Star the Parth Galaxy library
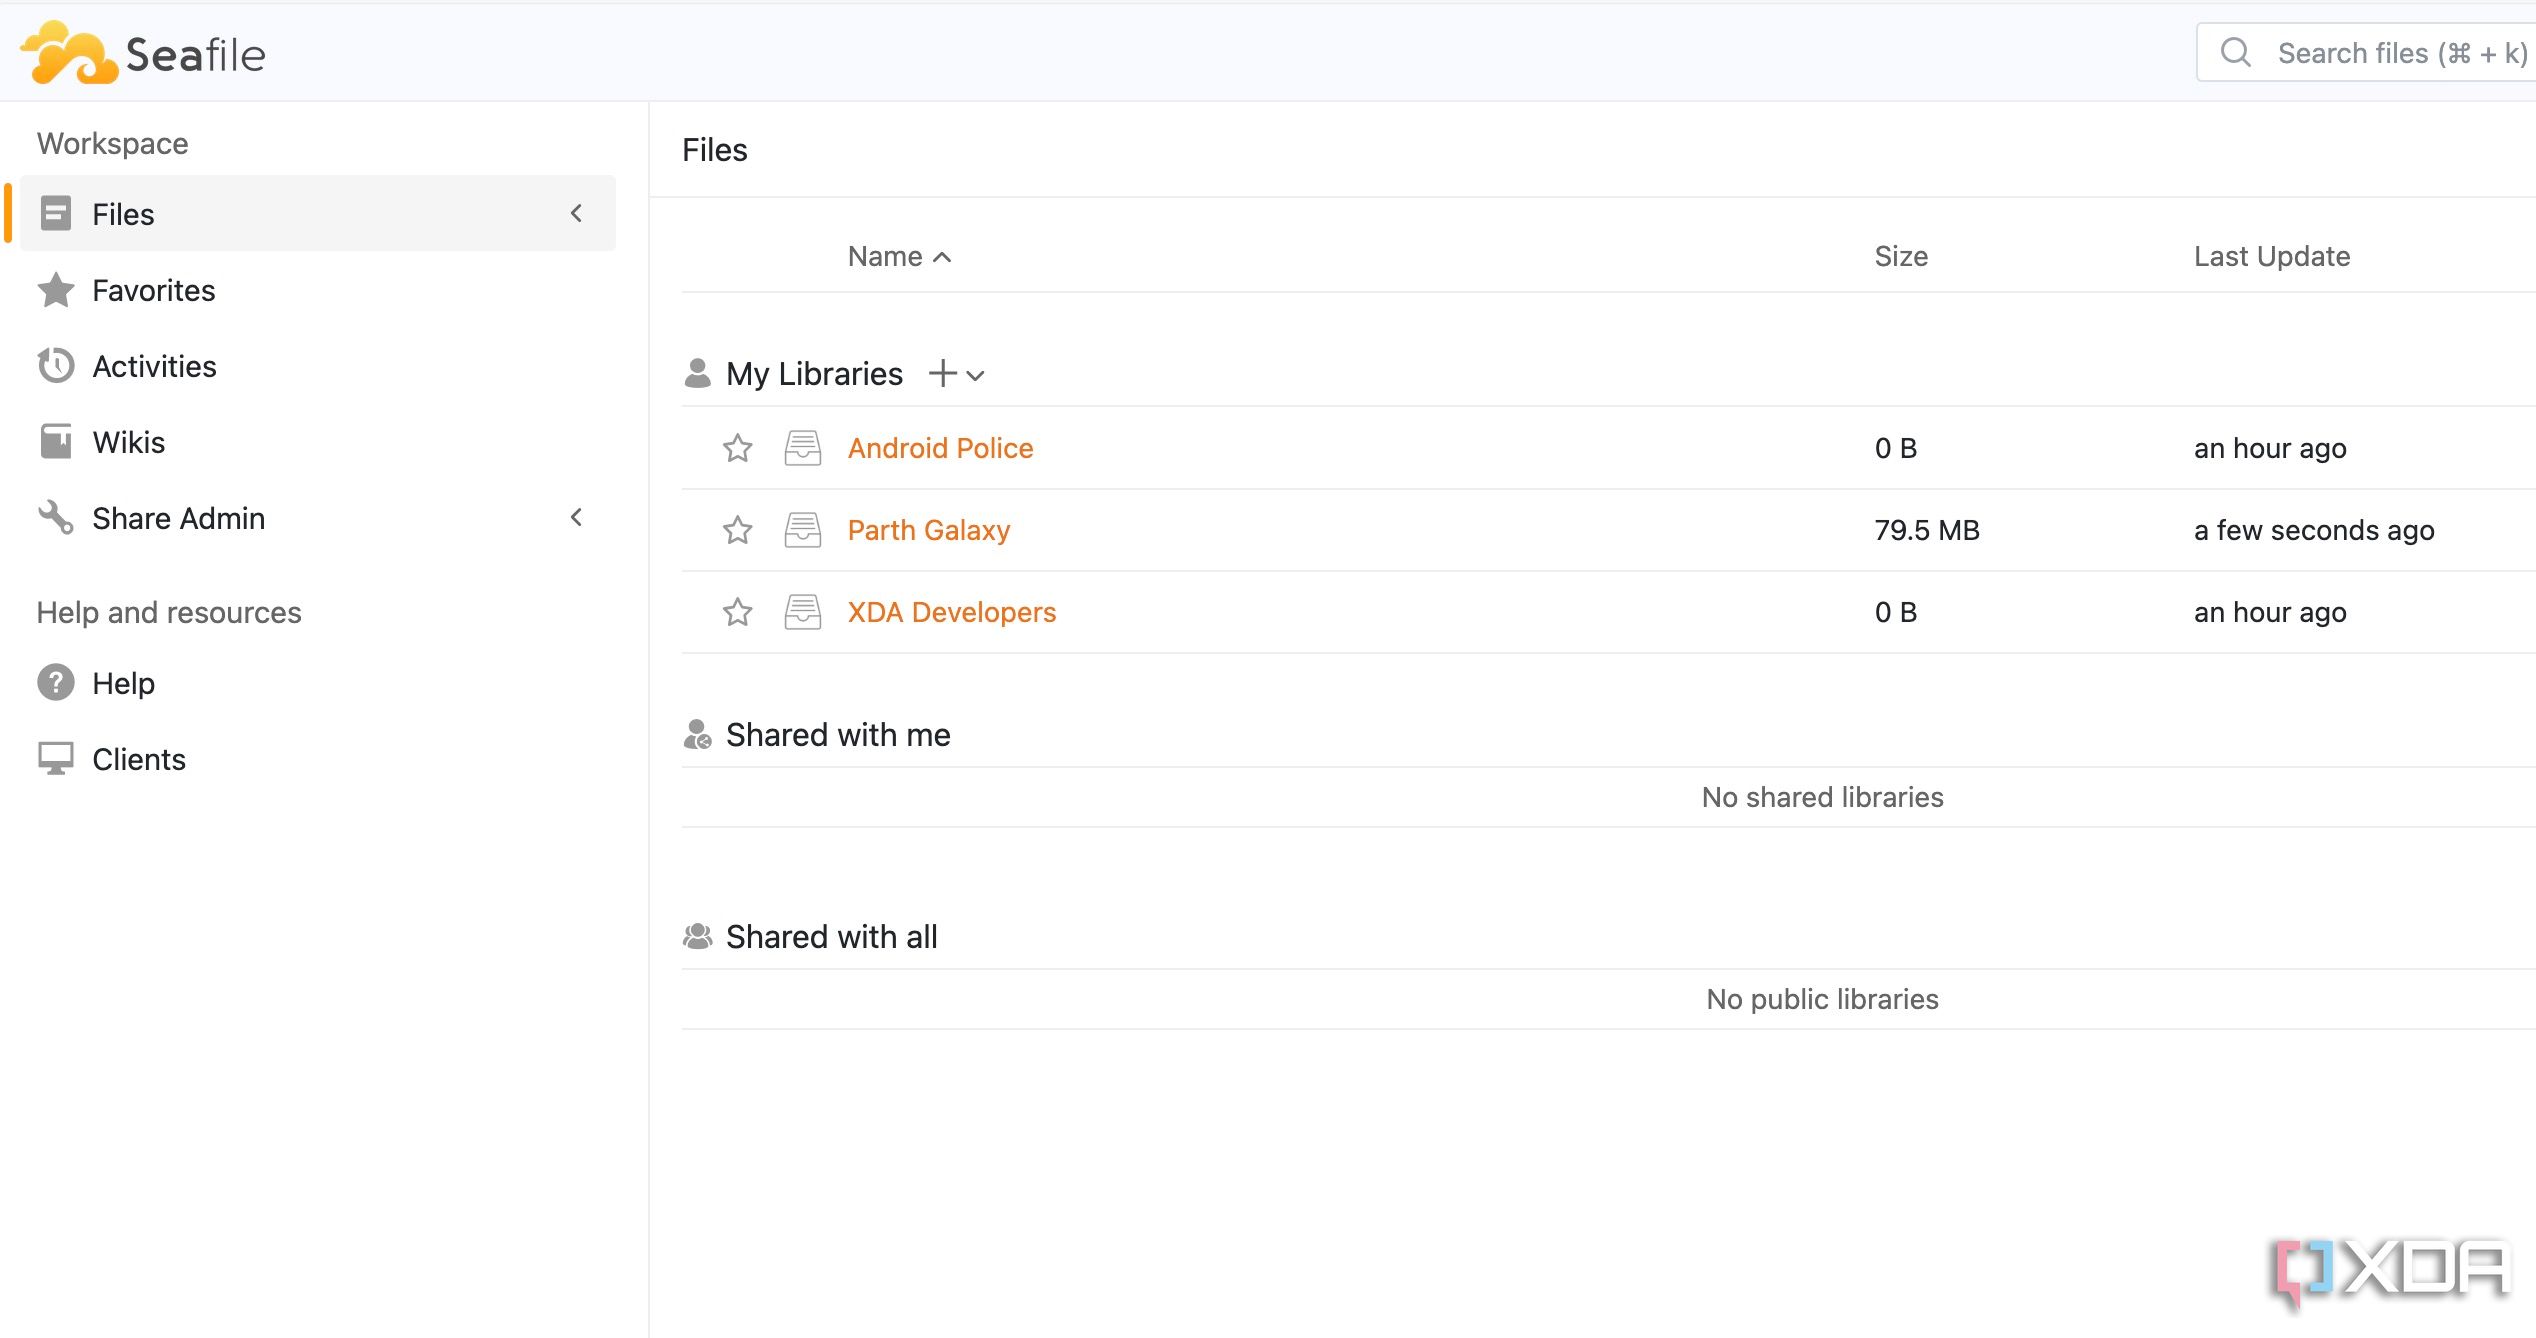 pos(738,530)
